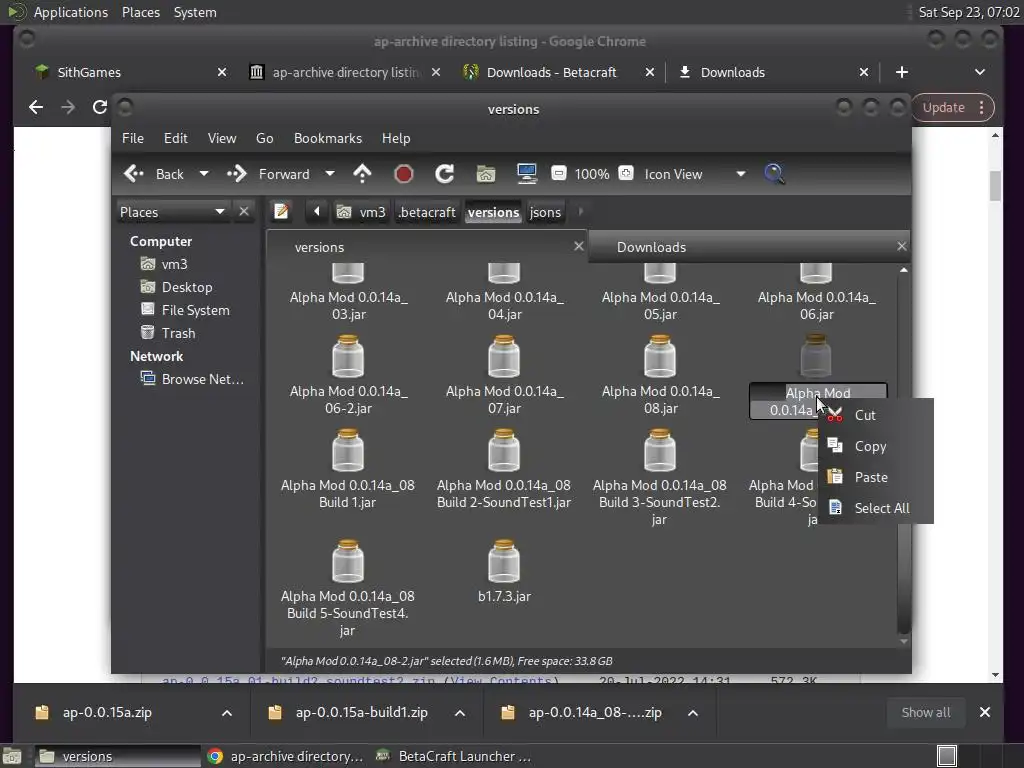The image size is (1024, 768).
Task: Click the Chrome Update button
Action: 952,108
